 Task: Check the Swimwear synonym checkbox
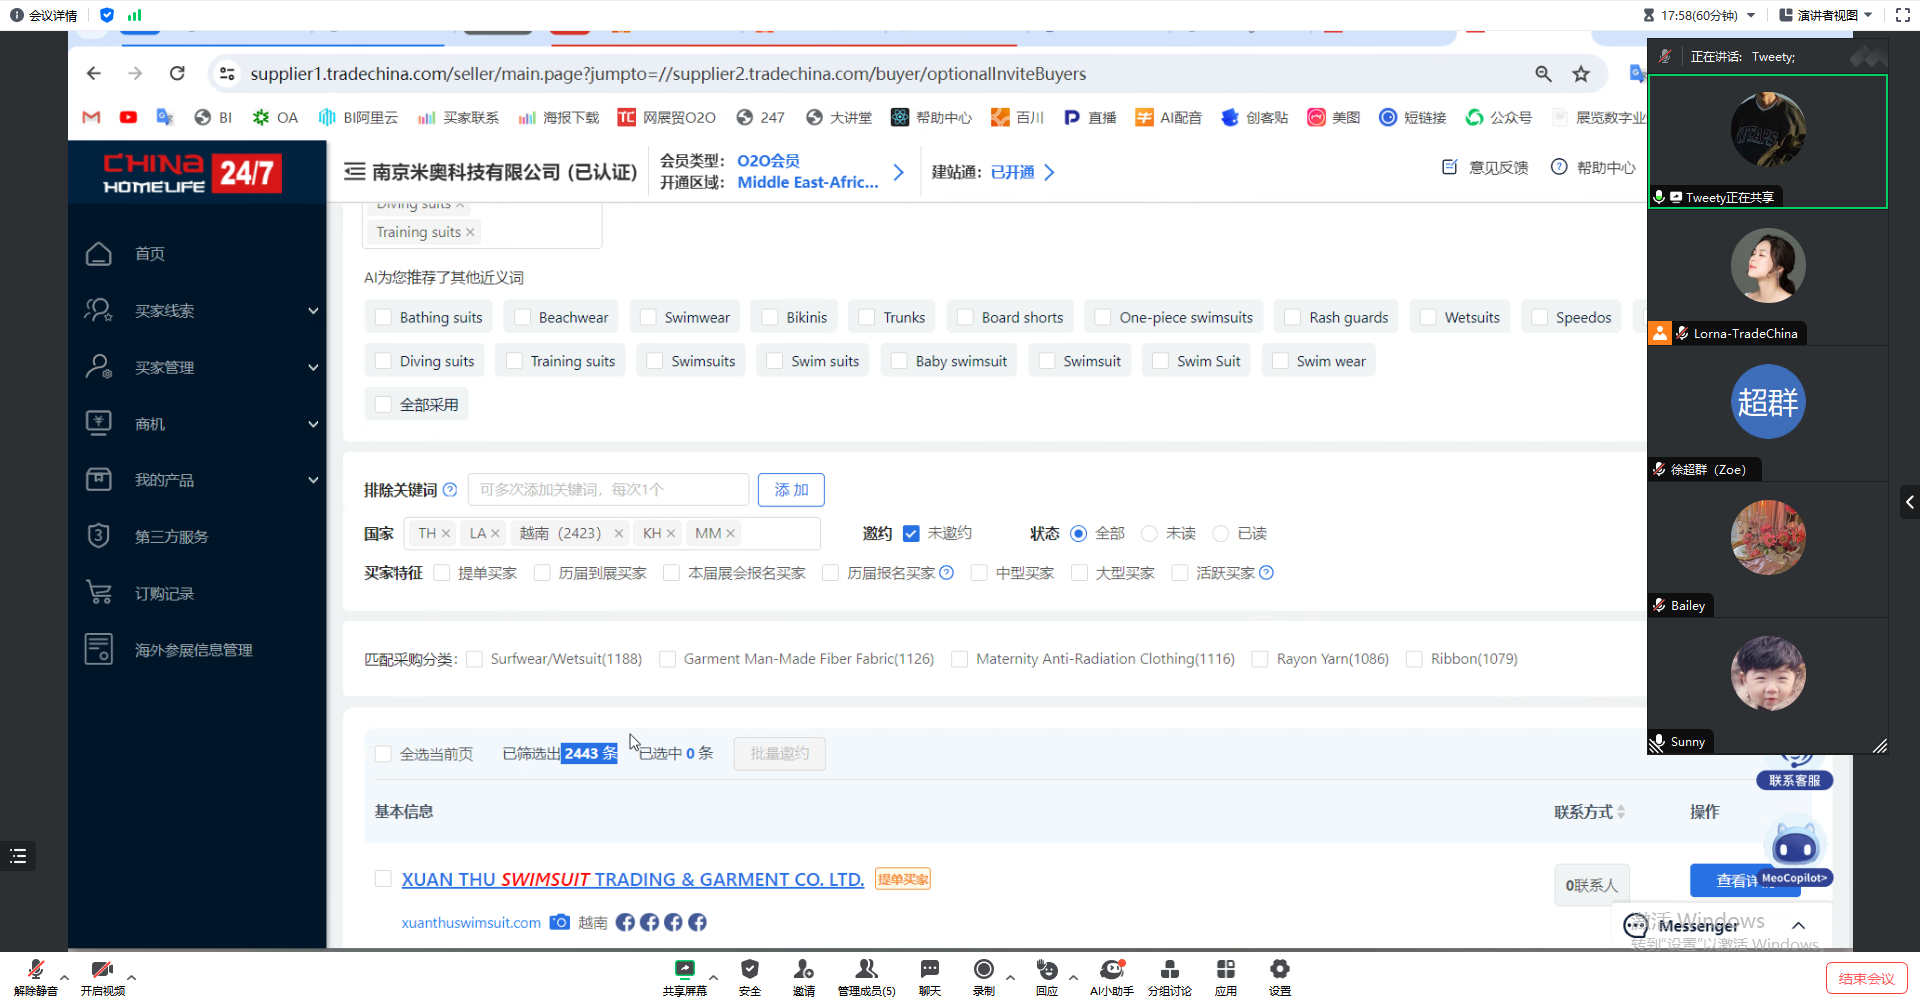[x=648, y=318]
